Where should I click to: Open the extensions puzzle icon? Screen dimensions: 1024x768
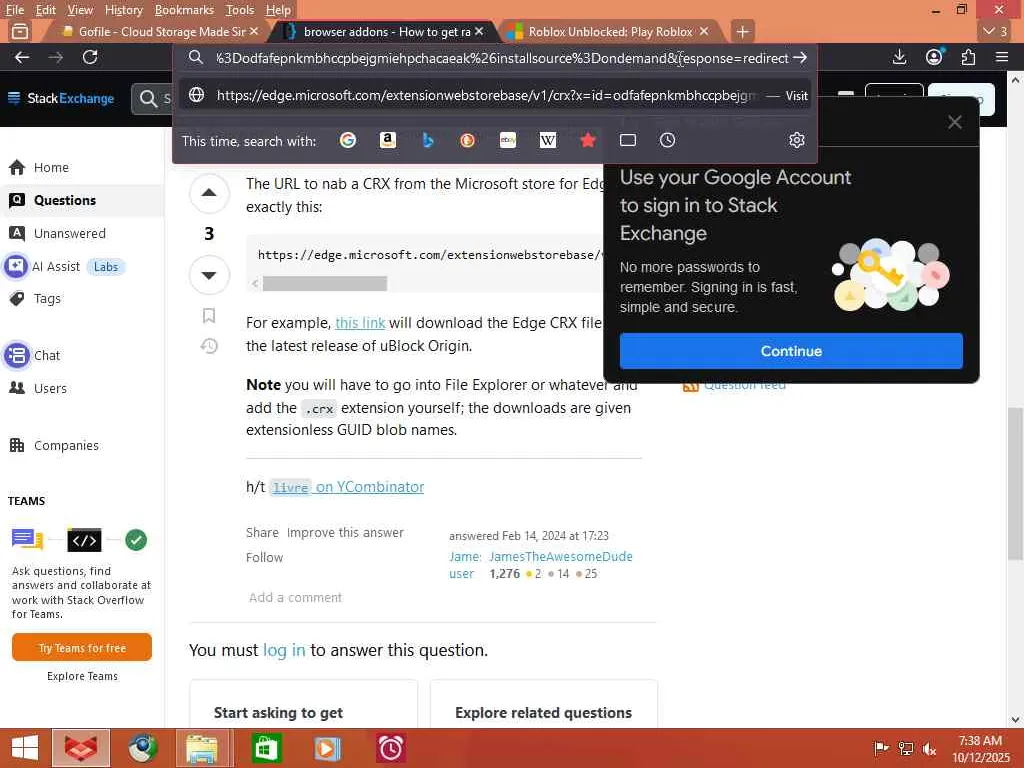[x=968, y=57]
